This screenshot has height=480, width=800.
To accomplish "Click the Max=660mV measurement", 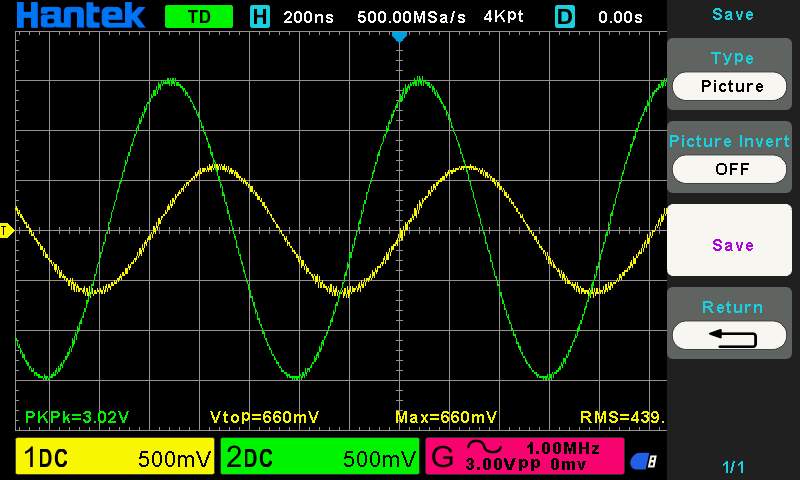I will click(x=446, y=417).
